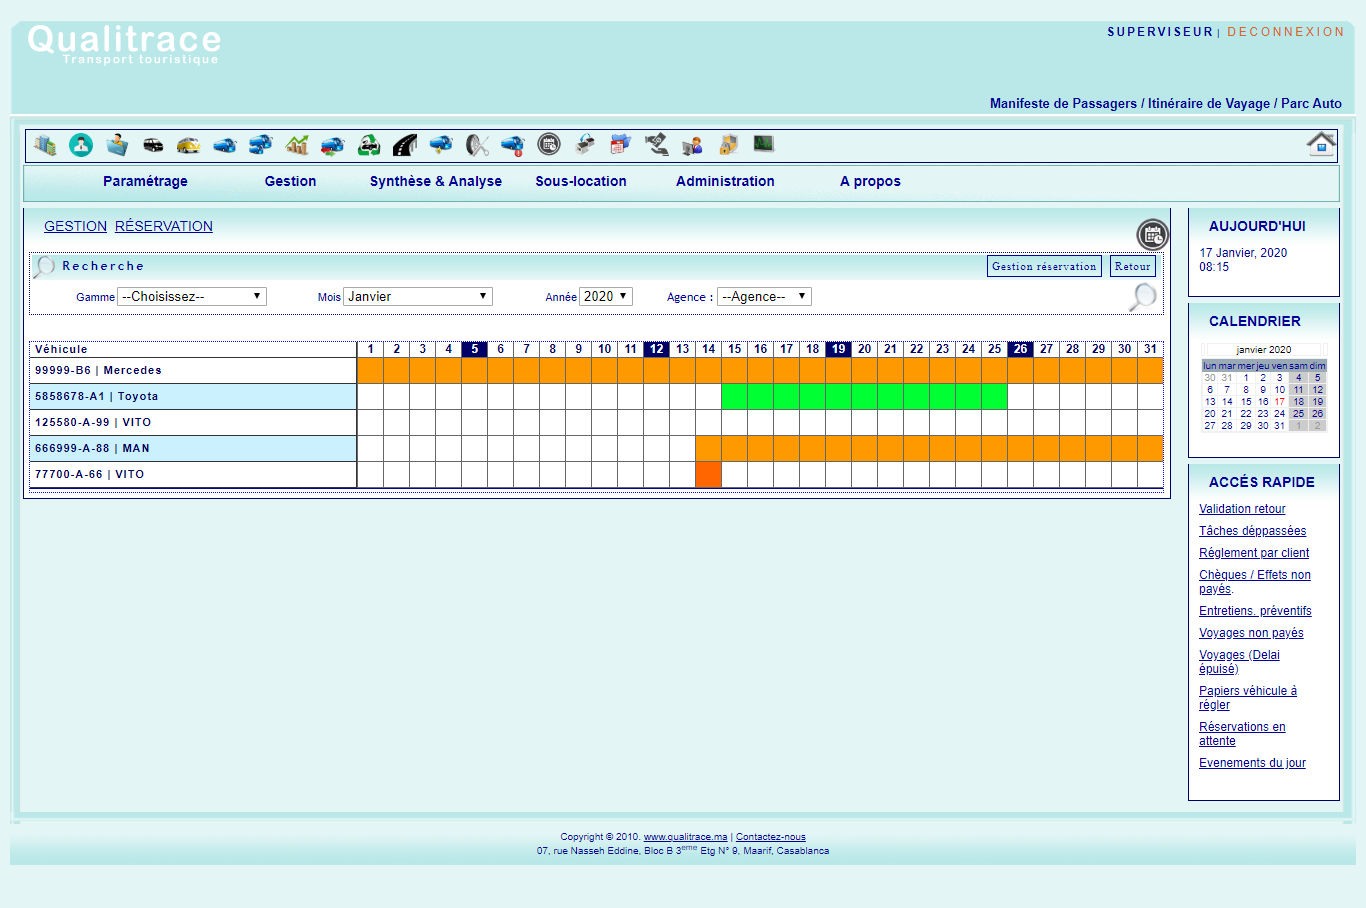This screenshot has height=908, width=1366.
Task: Click the green recycle car icon
Action: (369, 145)
